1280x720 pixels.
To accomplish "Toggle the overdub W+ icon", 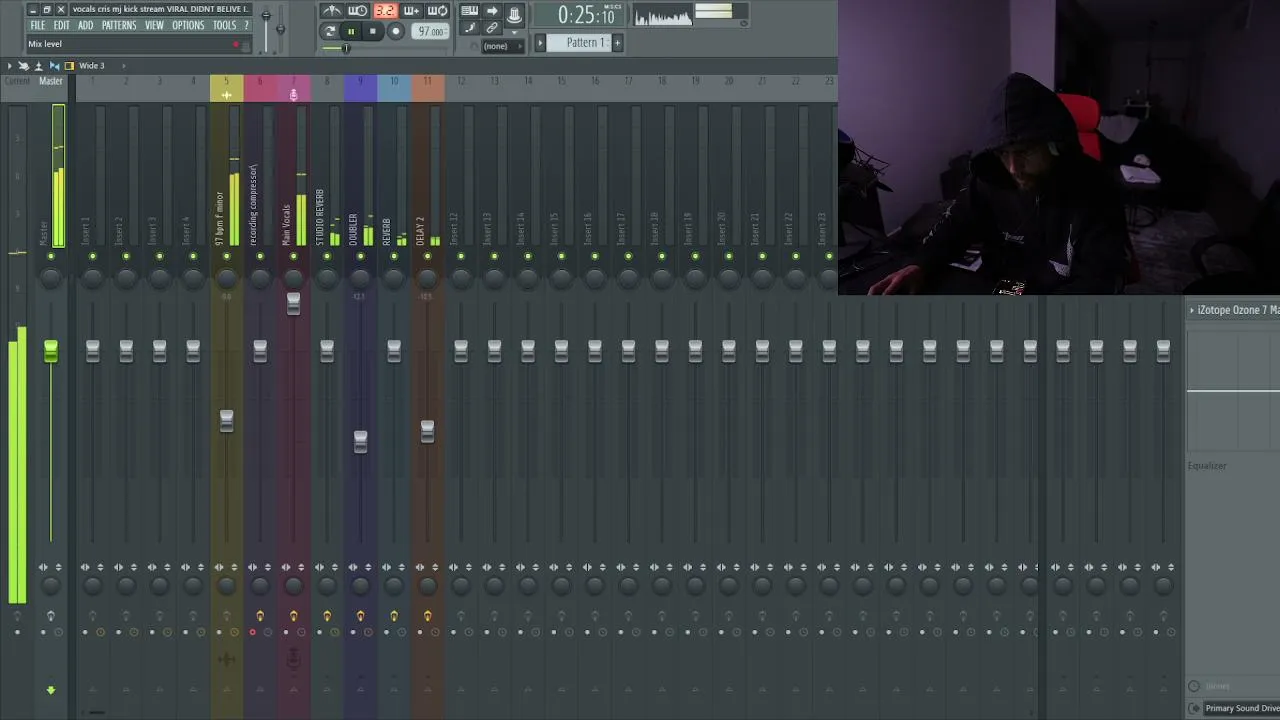I will (x=411, y=11).
